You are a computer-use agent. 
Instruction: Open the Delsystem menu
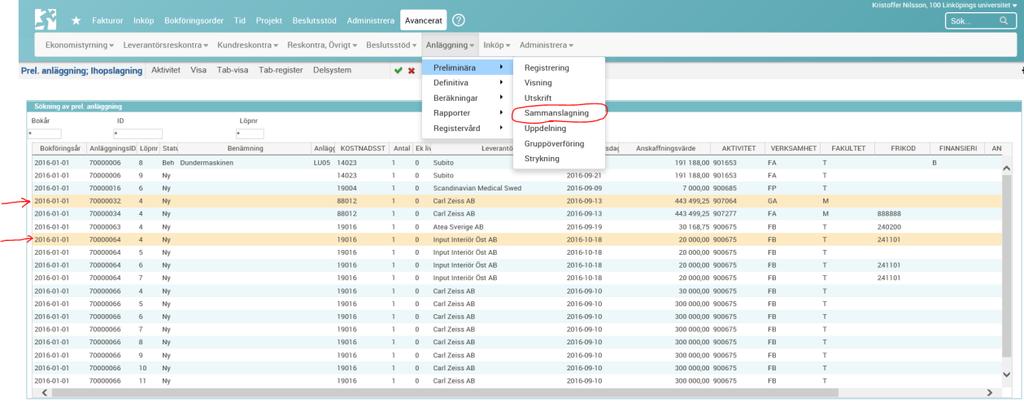pyautogui.click(x=332, y=70)
